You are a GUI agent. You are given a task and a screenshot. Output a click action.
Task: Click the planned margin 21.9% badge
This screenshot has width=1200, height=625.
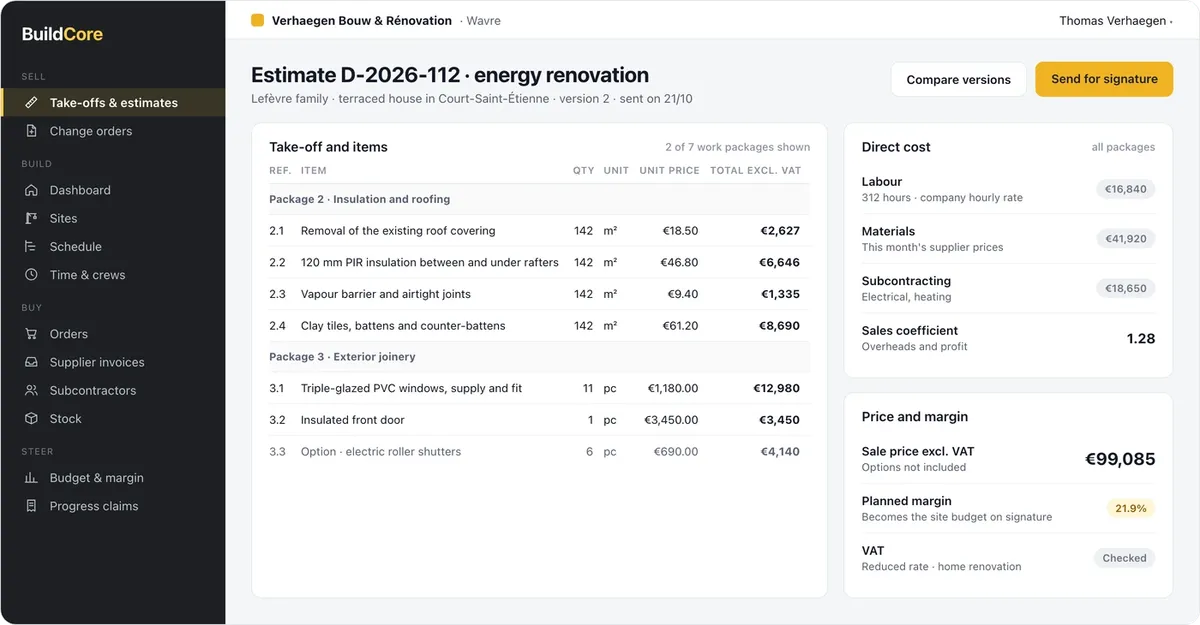tap(1131, 508)
